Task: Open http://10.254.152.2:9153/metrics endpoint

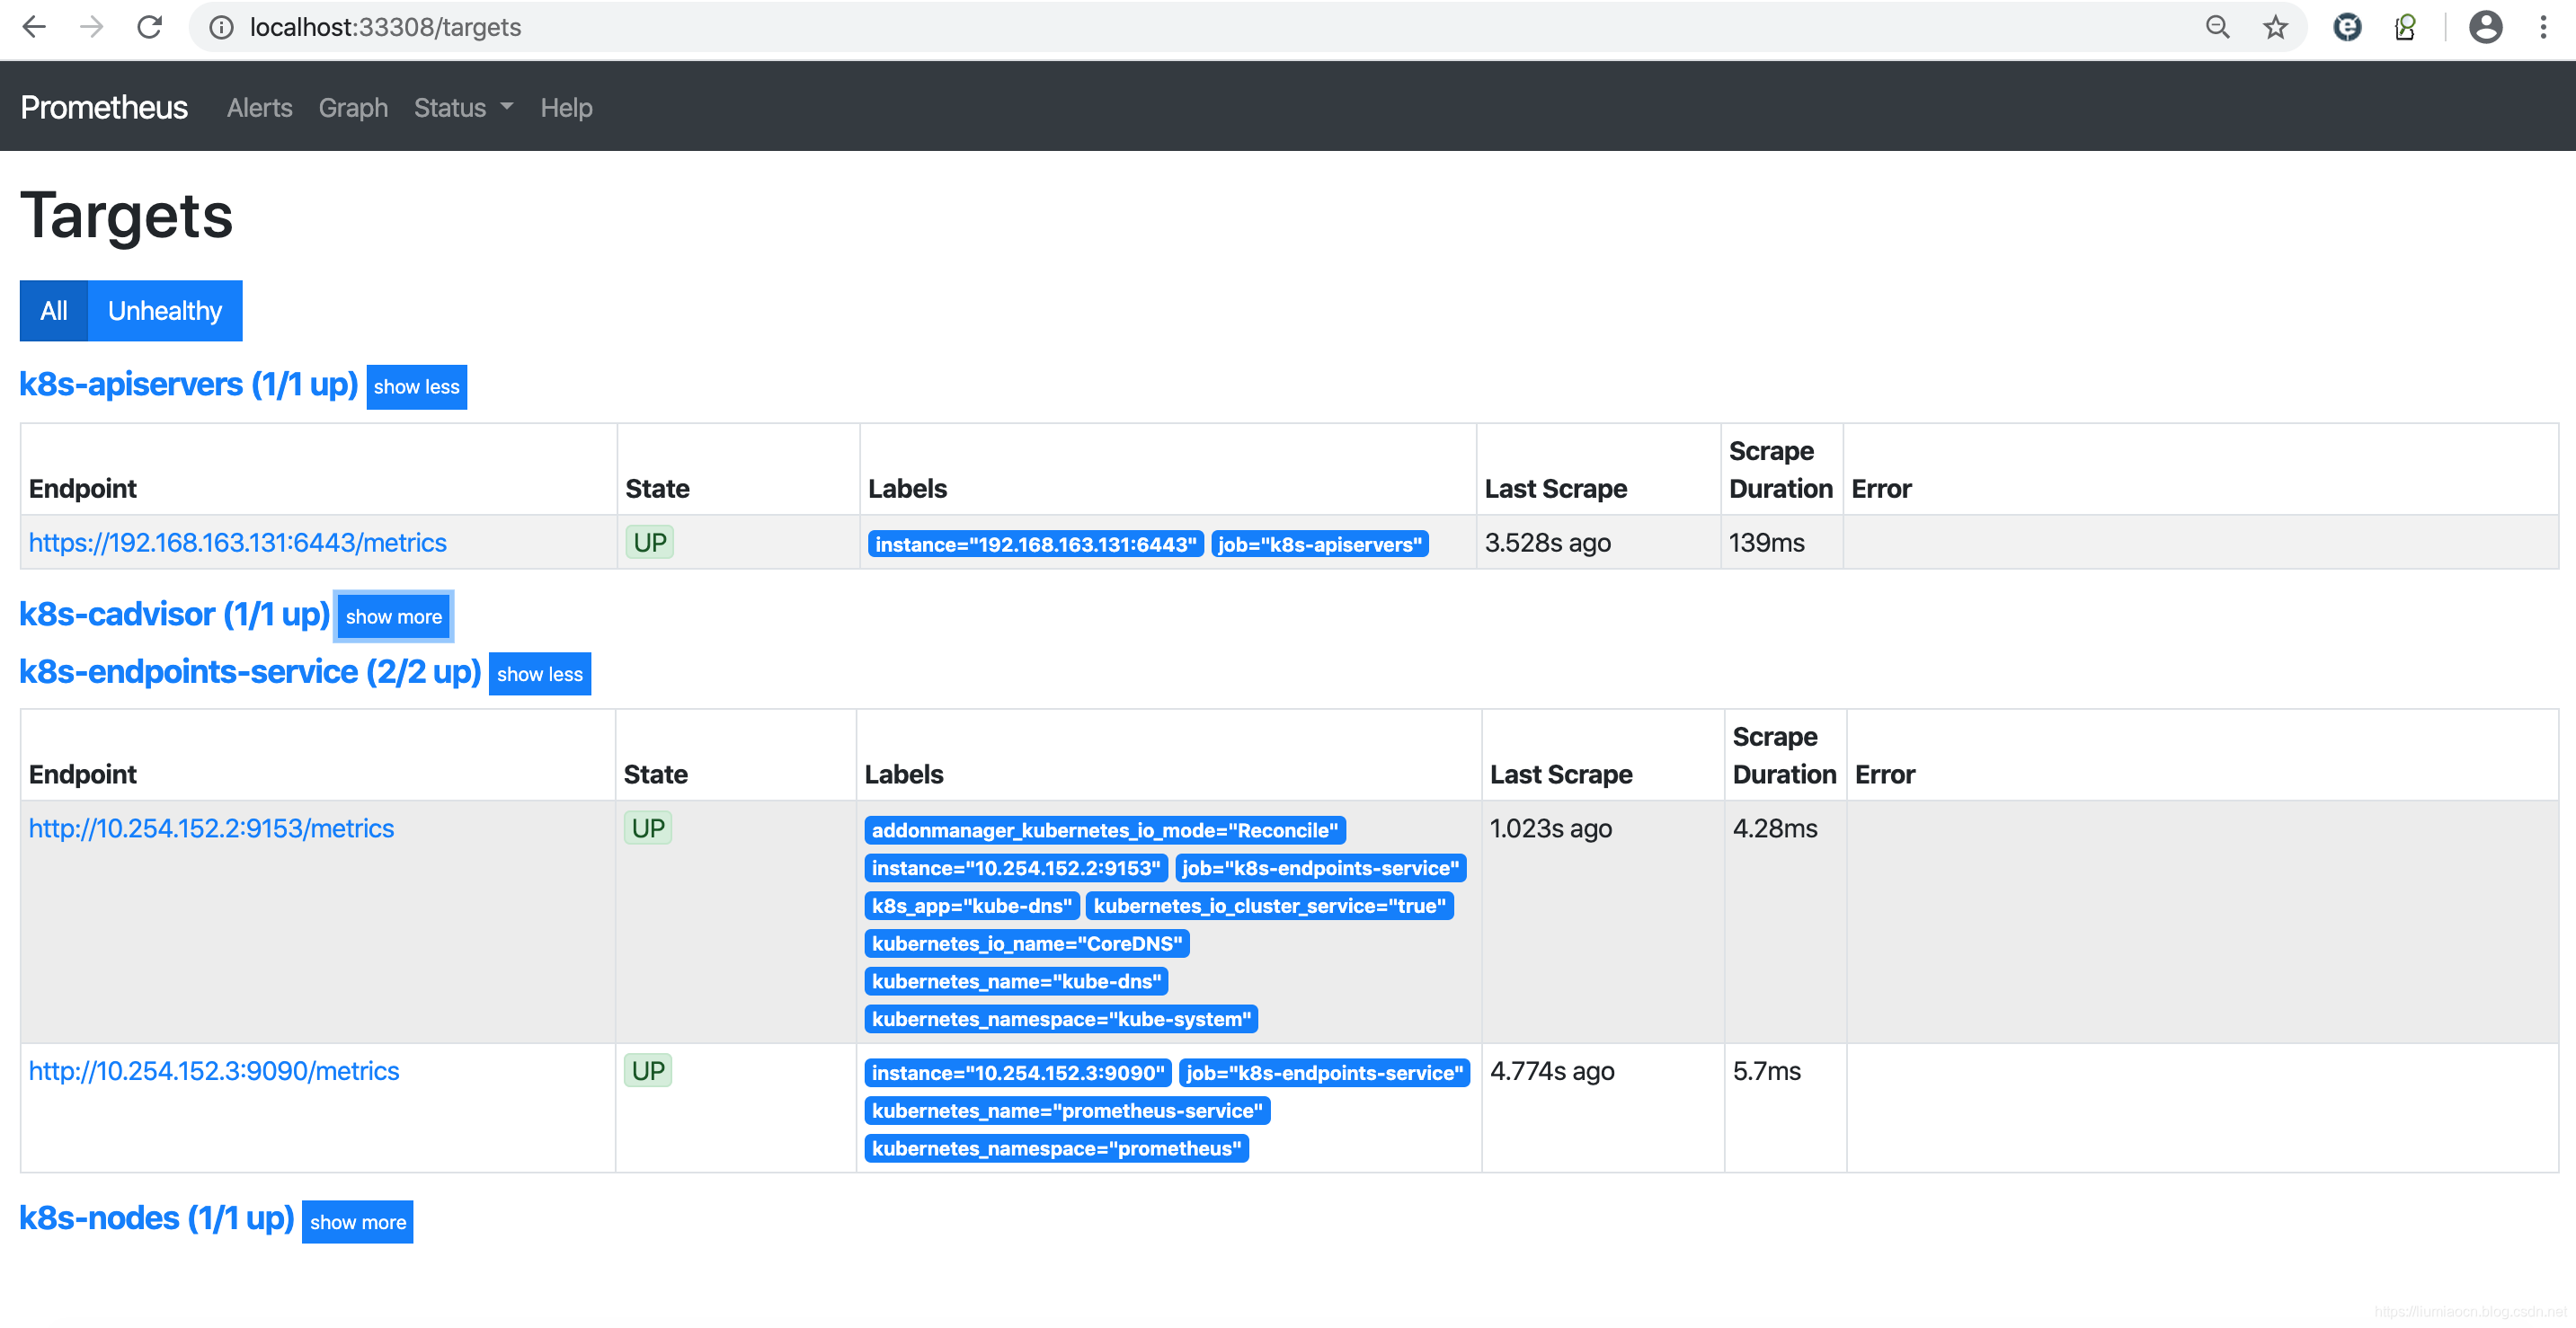Action: pyautogui.click(x=211, y=828)
